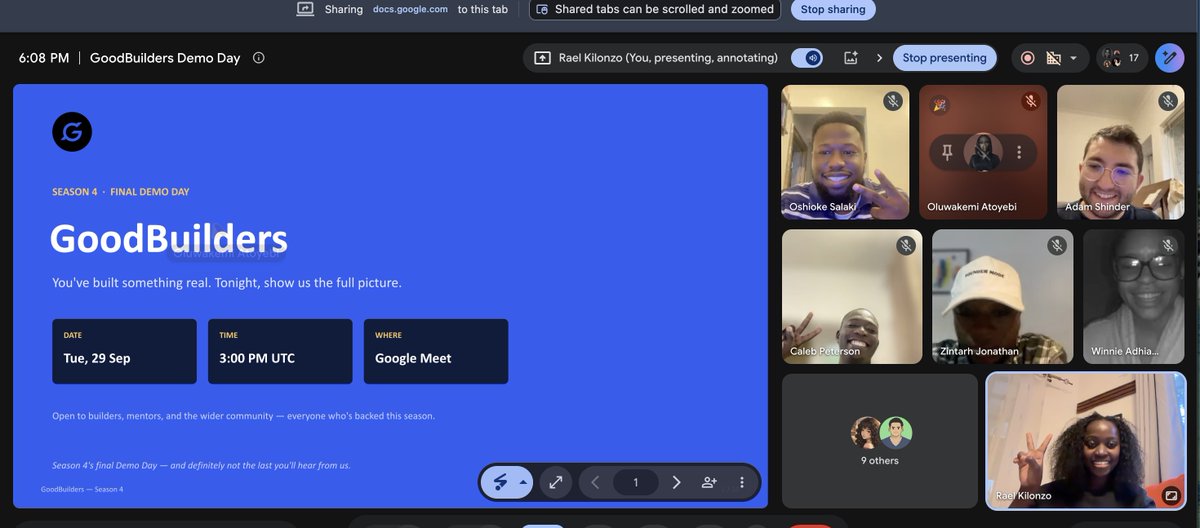Image resolution: width=1200 pixels, height=528 pixels.
Task: Open the Gemini pencil sparkle button
Action: point(1169,58)
